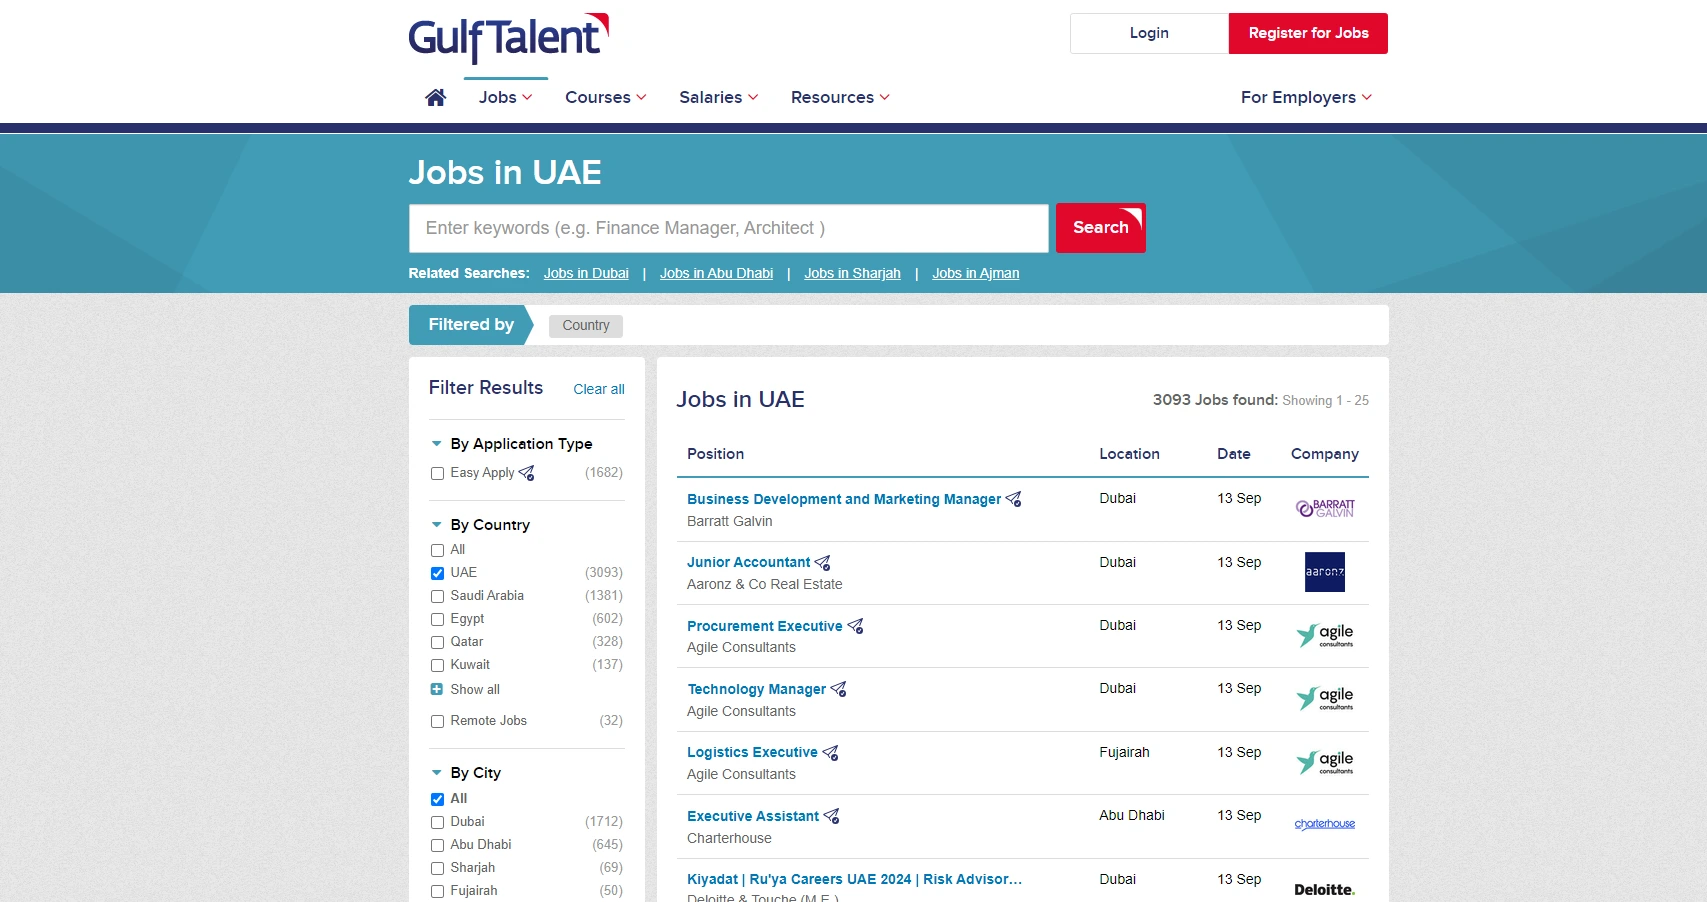This screenshot has height=902, width=1707.
Task: Collapse By Application Type section
Action: click(436, 443)
